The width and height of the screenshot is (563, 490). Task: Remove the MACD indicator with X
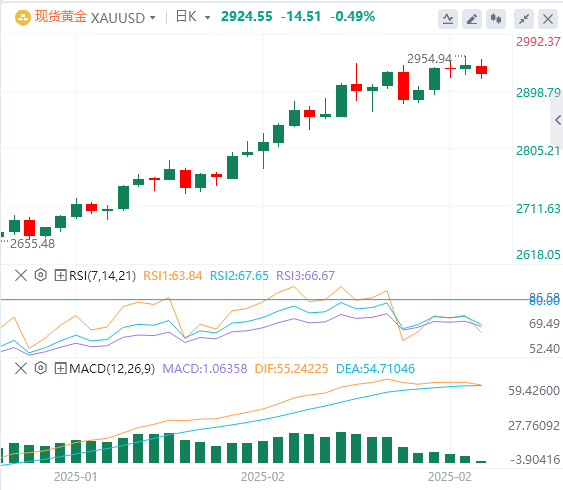(21, 369)
